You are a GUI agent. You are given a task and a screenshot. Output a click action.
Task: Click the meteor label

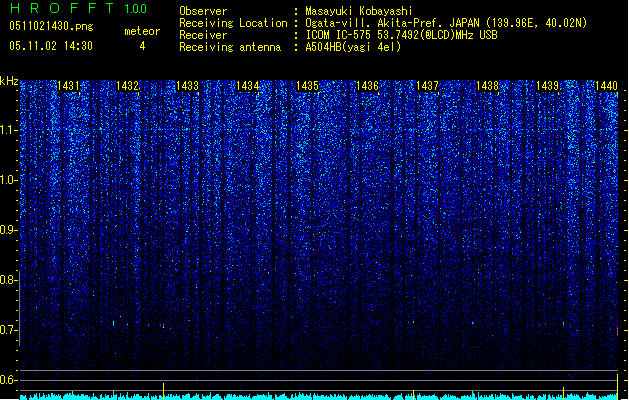point(142,31)
